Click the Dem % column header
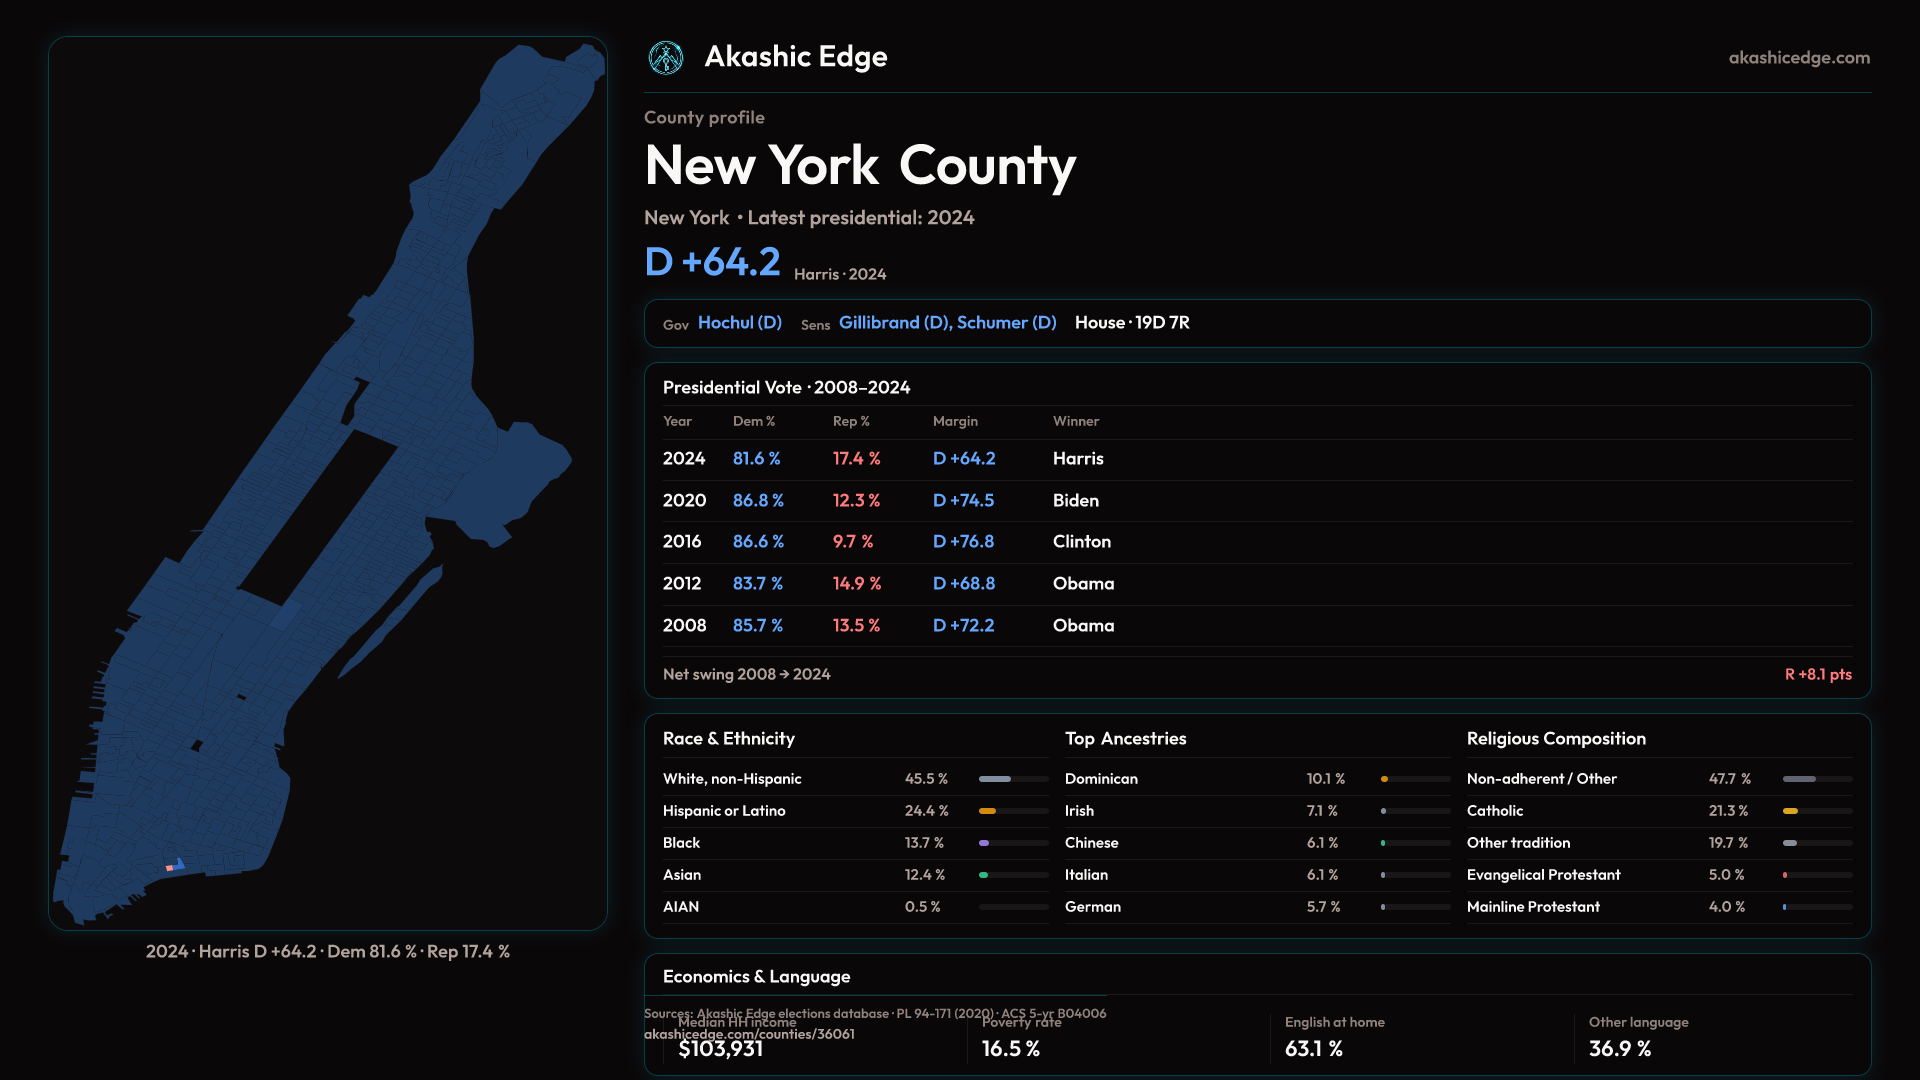 [x=753, y=422]
